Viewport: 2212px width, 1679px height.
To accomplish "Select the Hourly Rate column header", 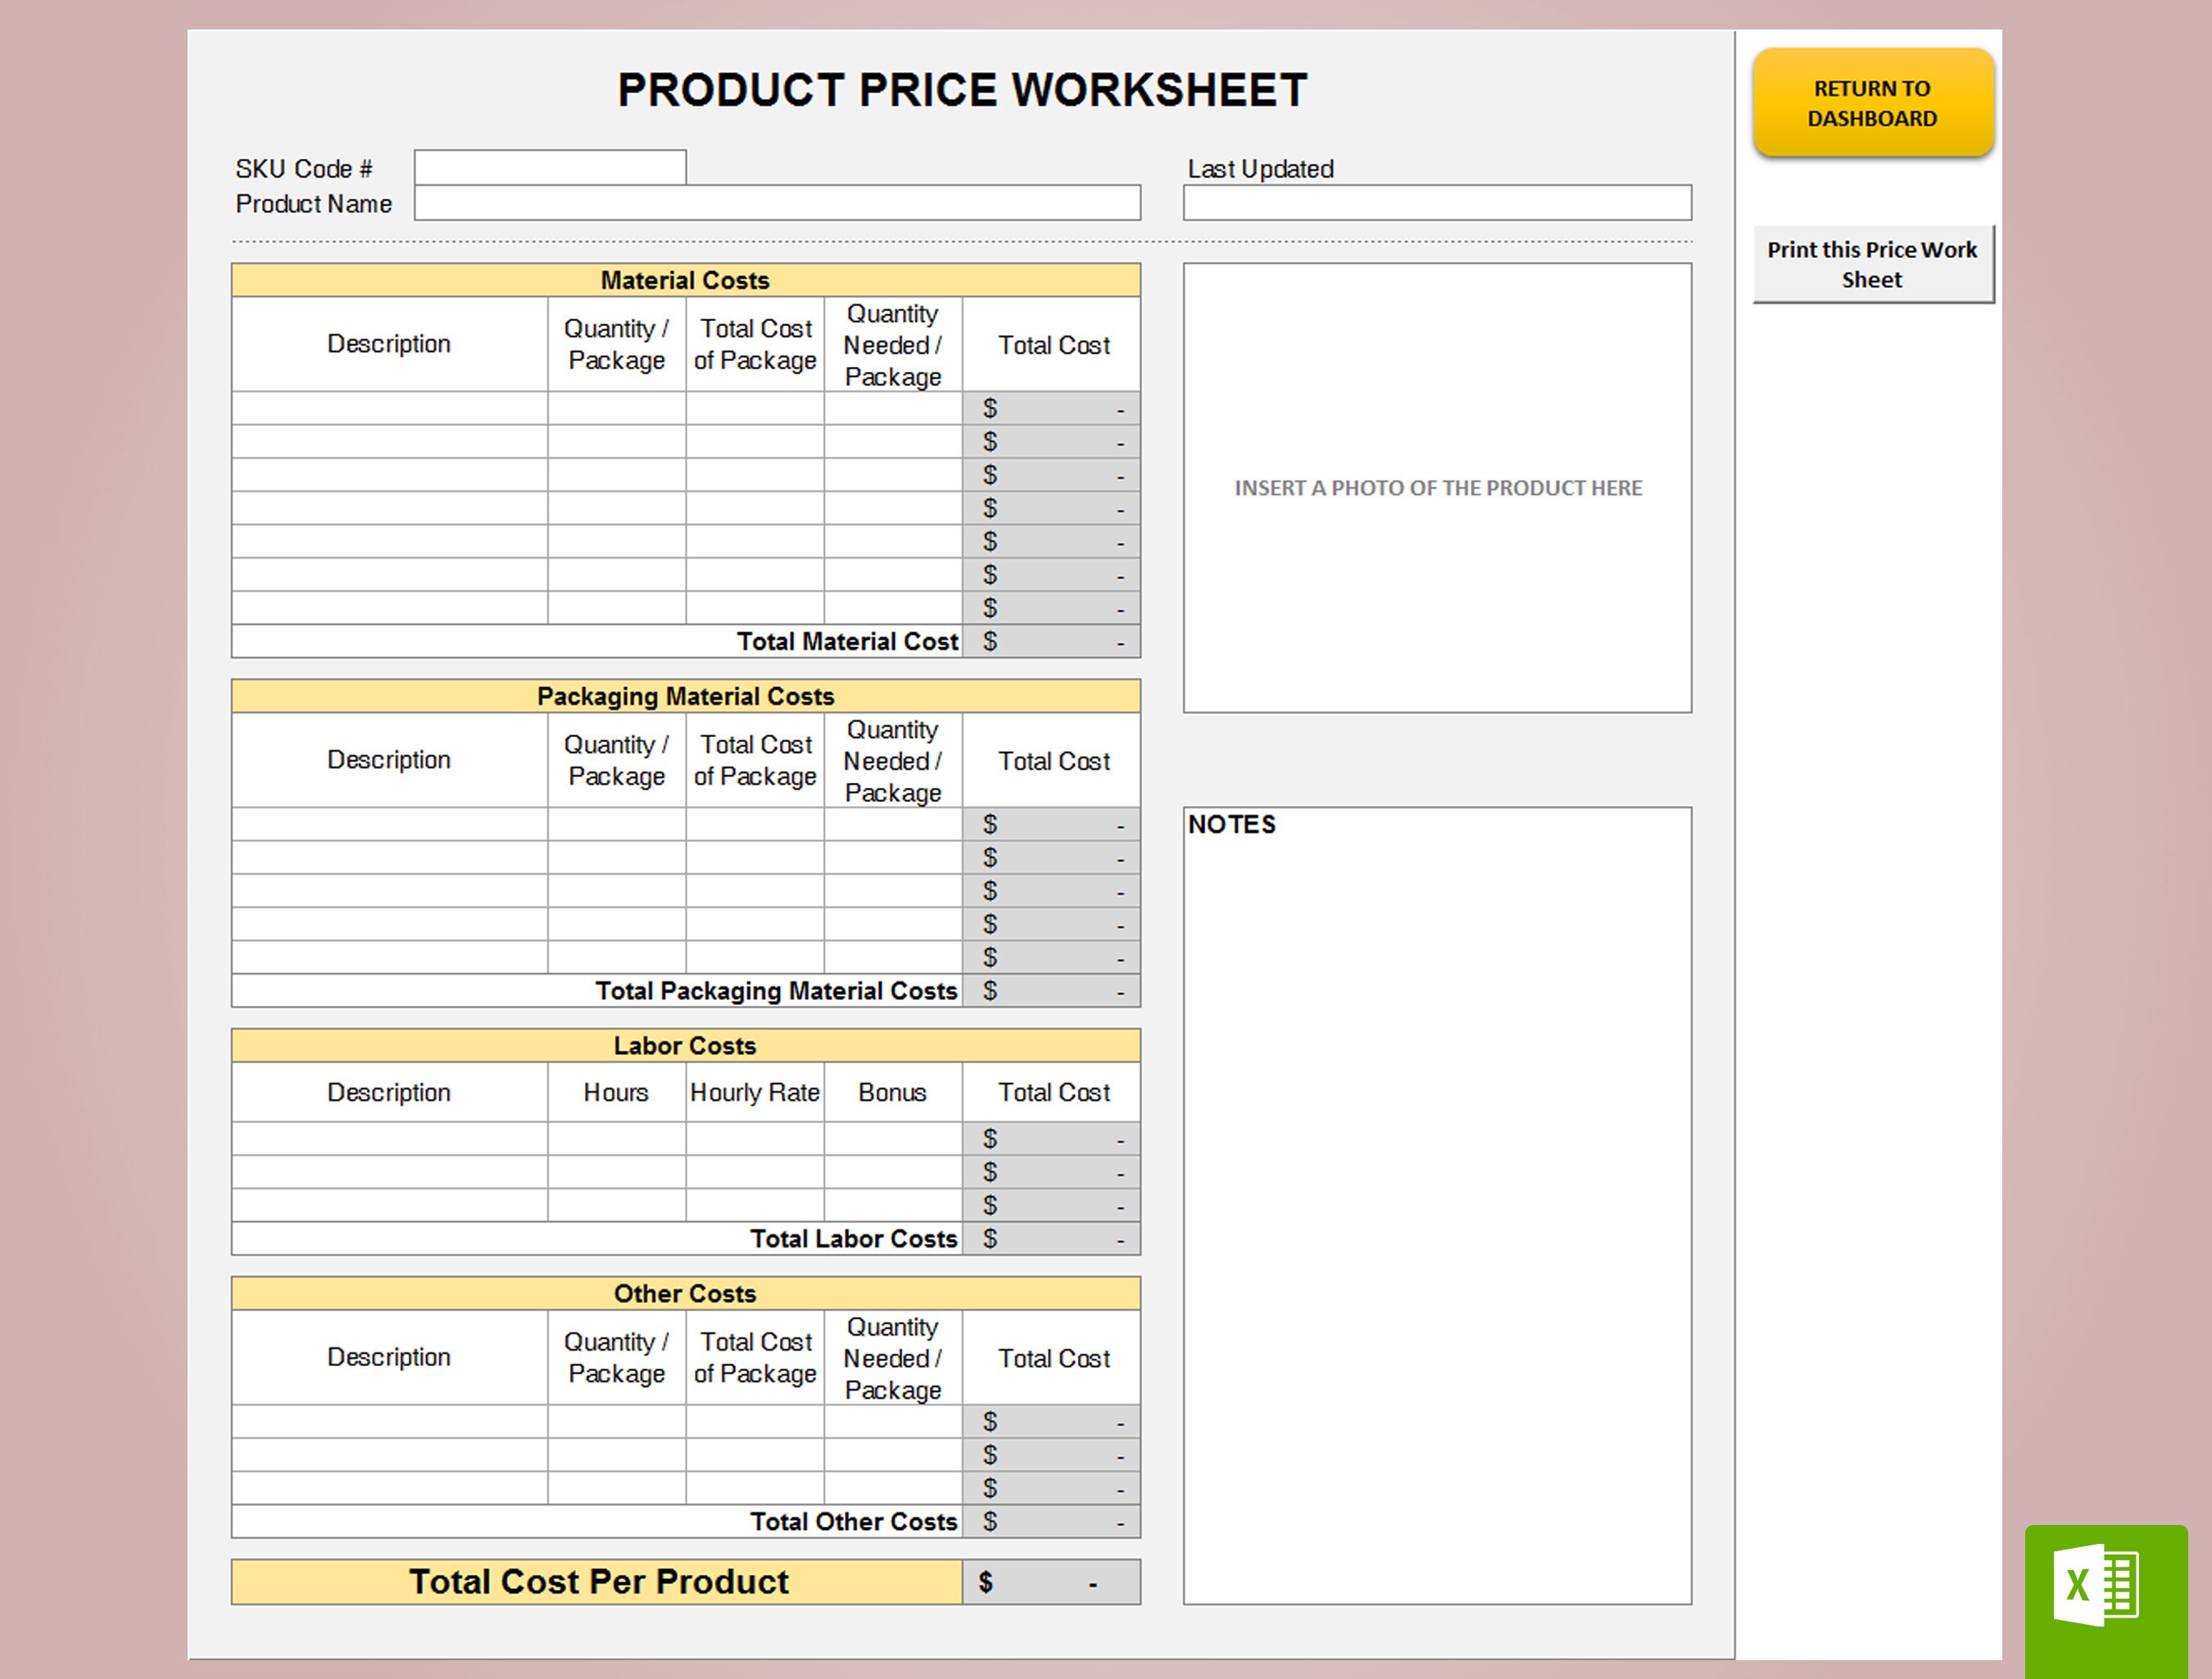I will pos(755,1092).
